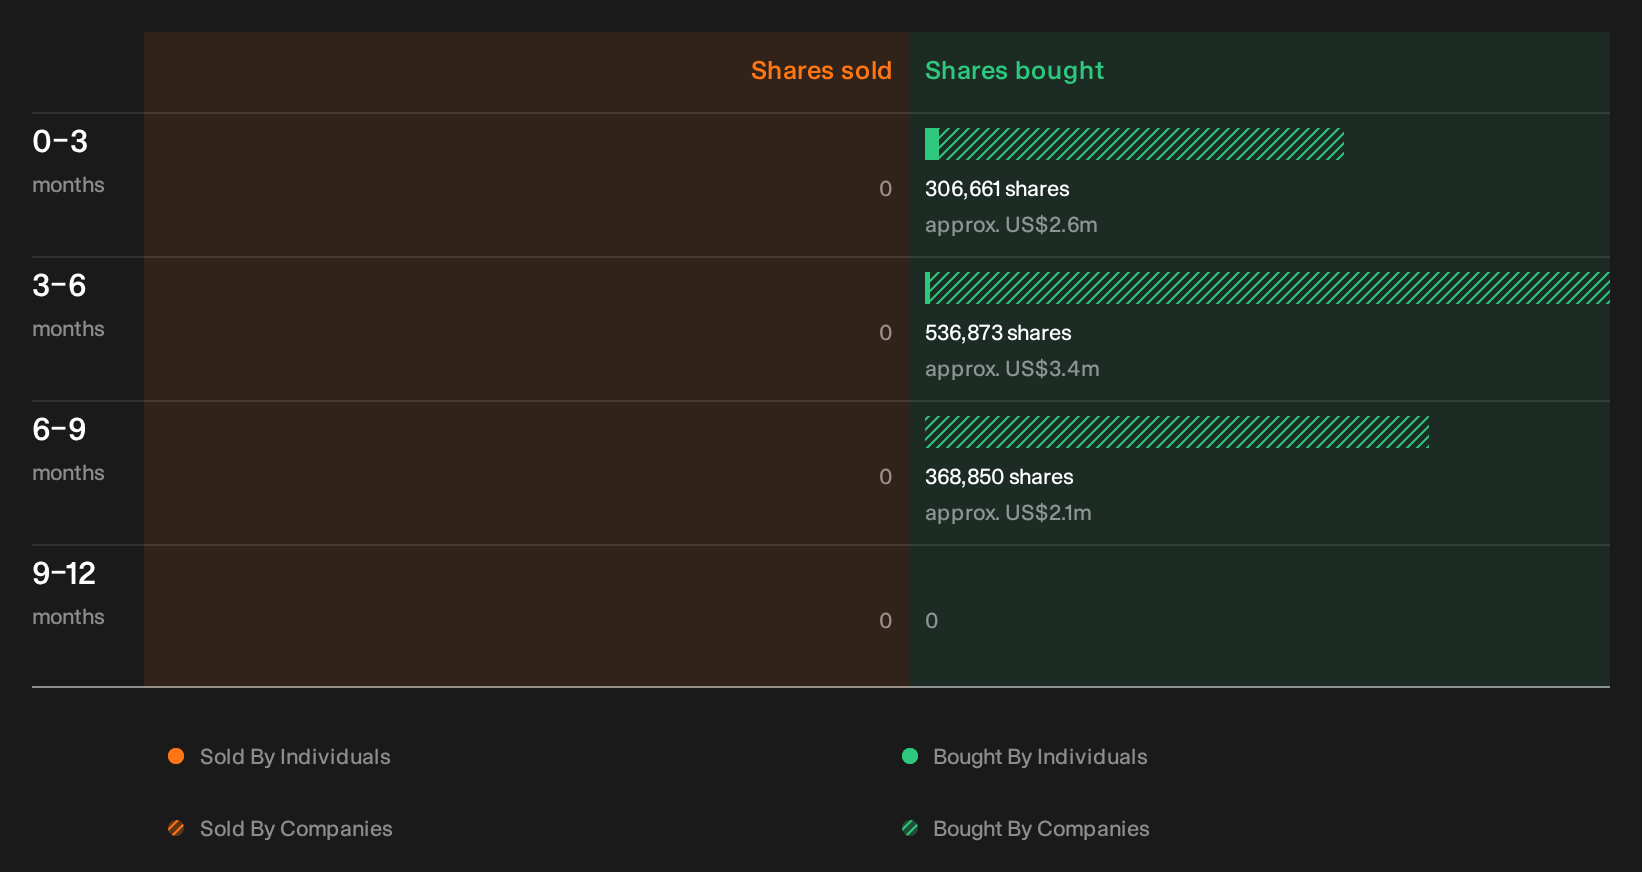The height and width of the screenshot is (872, 1642).
Task: Click the striped Bought By Companies legend icon
Action: tap(910, 828)
